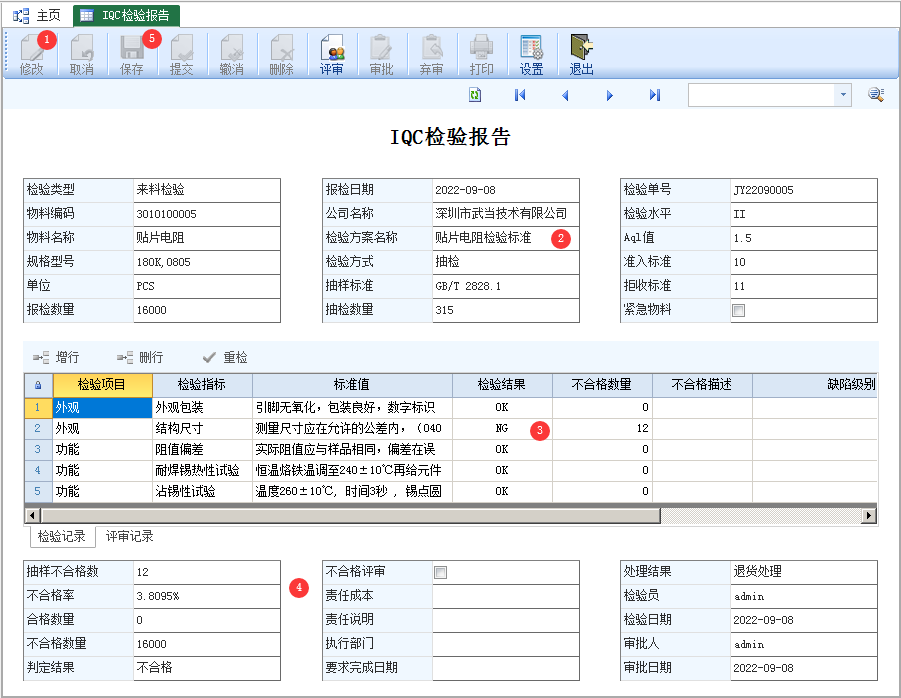Switch to the 主页 tab
This screenshot has width=901, height=698.
(x=37, y=16)
